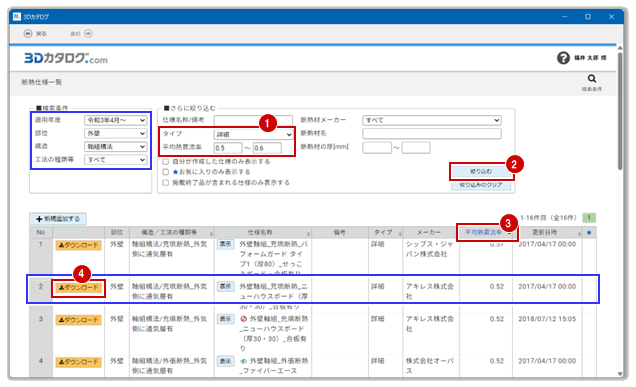The height and width of the screenshot is (387, 636).
Task: Click the forward arrow icon in toolbar
Action: (x=88, y=34)
